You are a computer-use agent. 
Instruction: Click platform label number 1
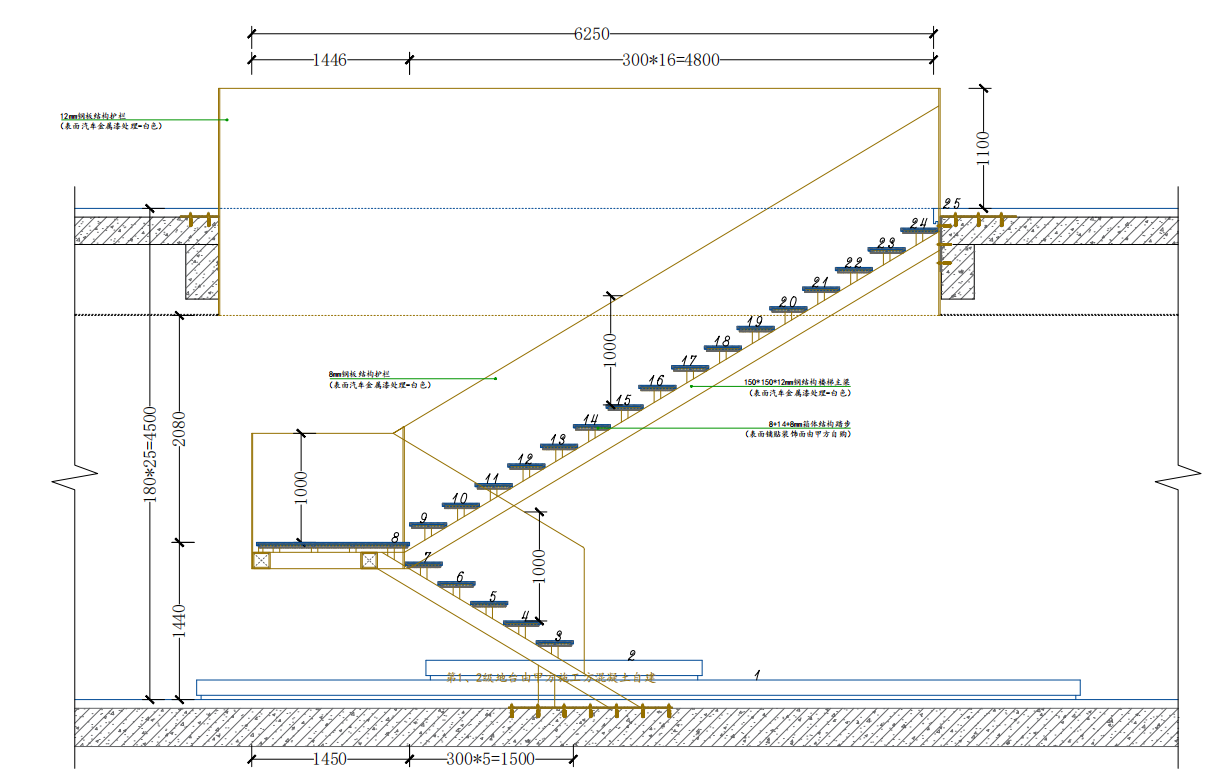(x=757, y=675)
